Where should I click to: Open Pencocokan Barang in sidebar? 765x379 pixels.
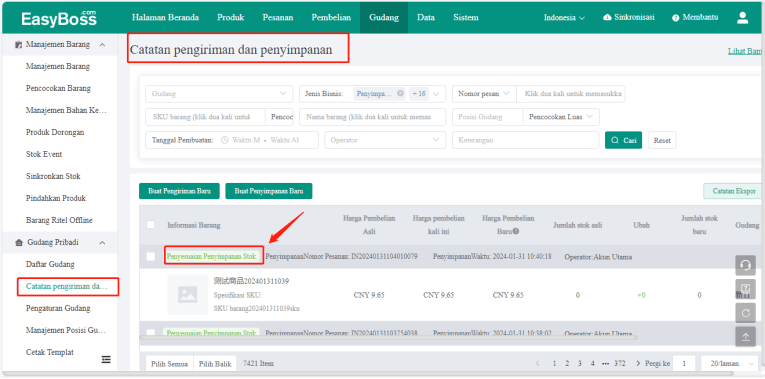(x=58, y=88)
